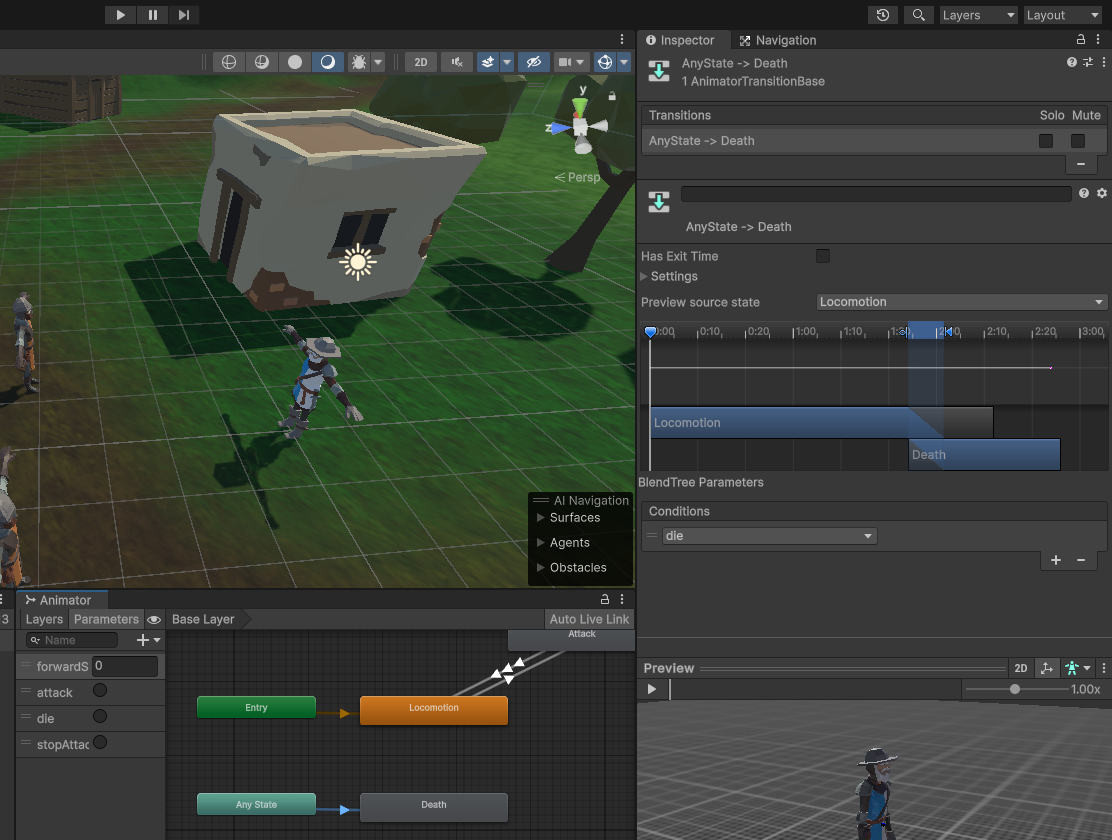Toggle the 2D view in scene toolbar
The height and width of the screenshot is (840, 1112).
click(421, 62)
